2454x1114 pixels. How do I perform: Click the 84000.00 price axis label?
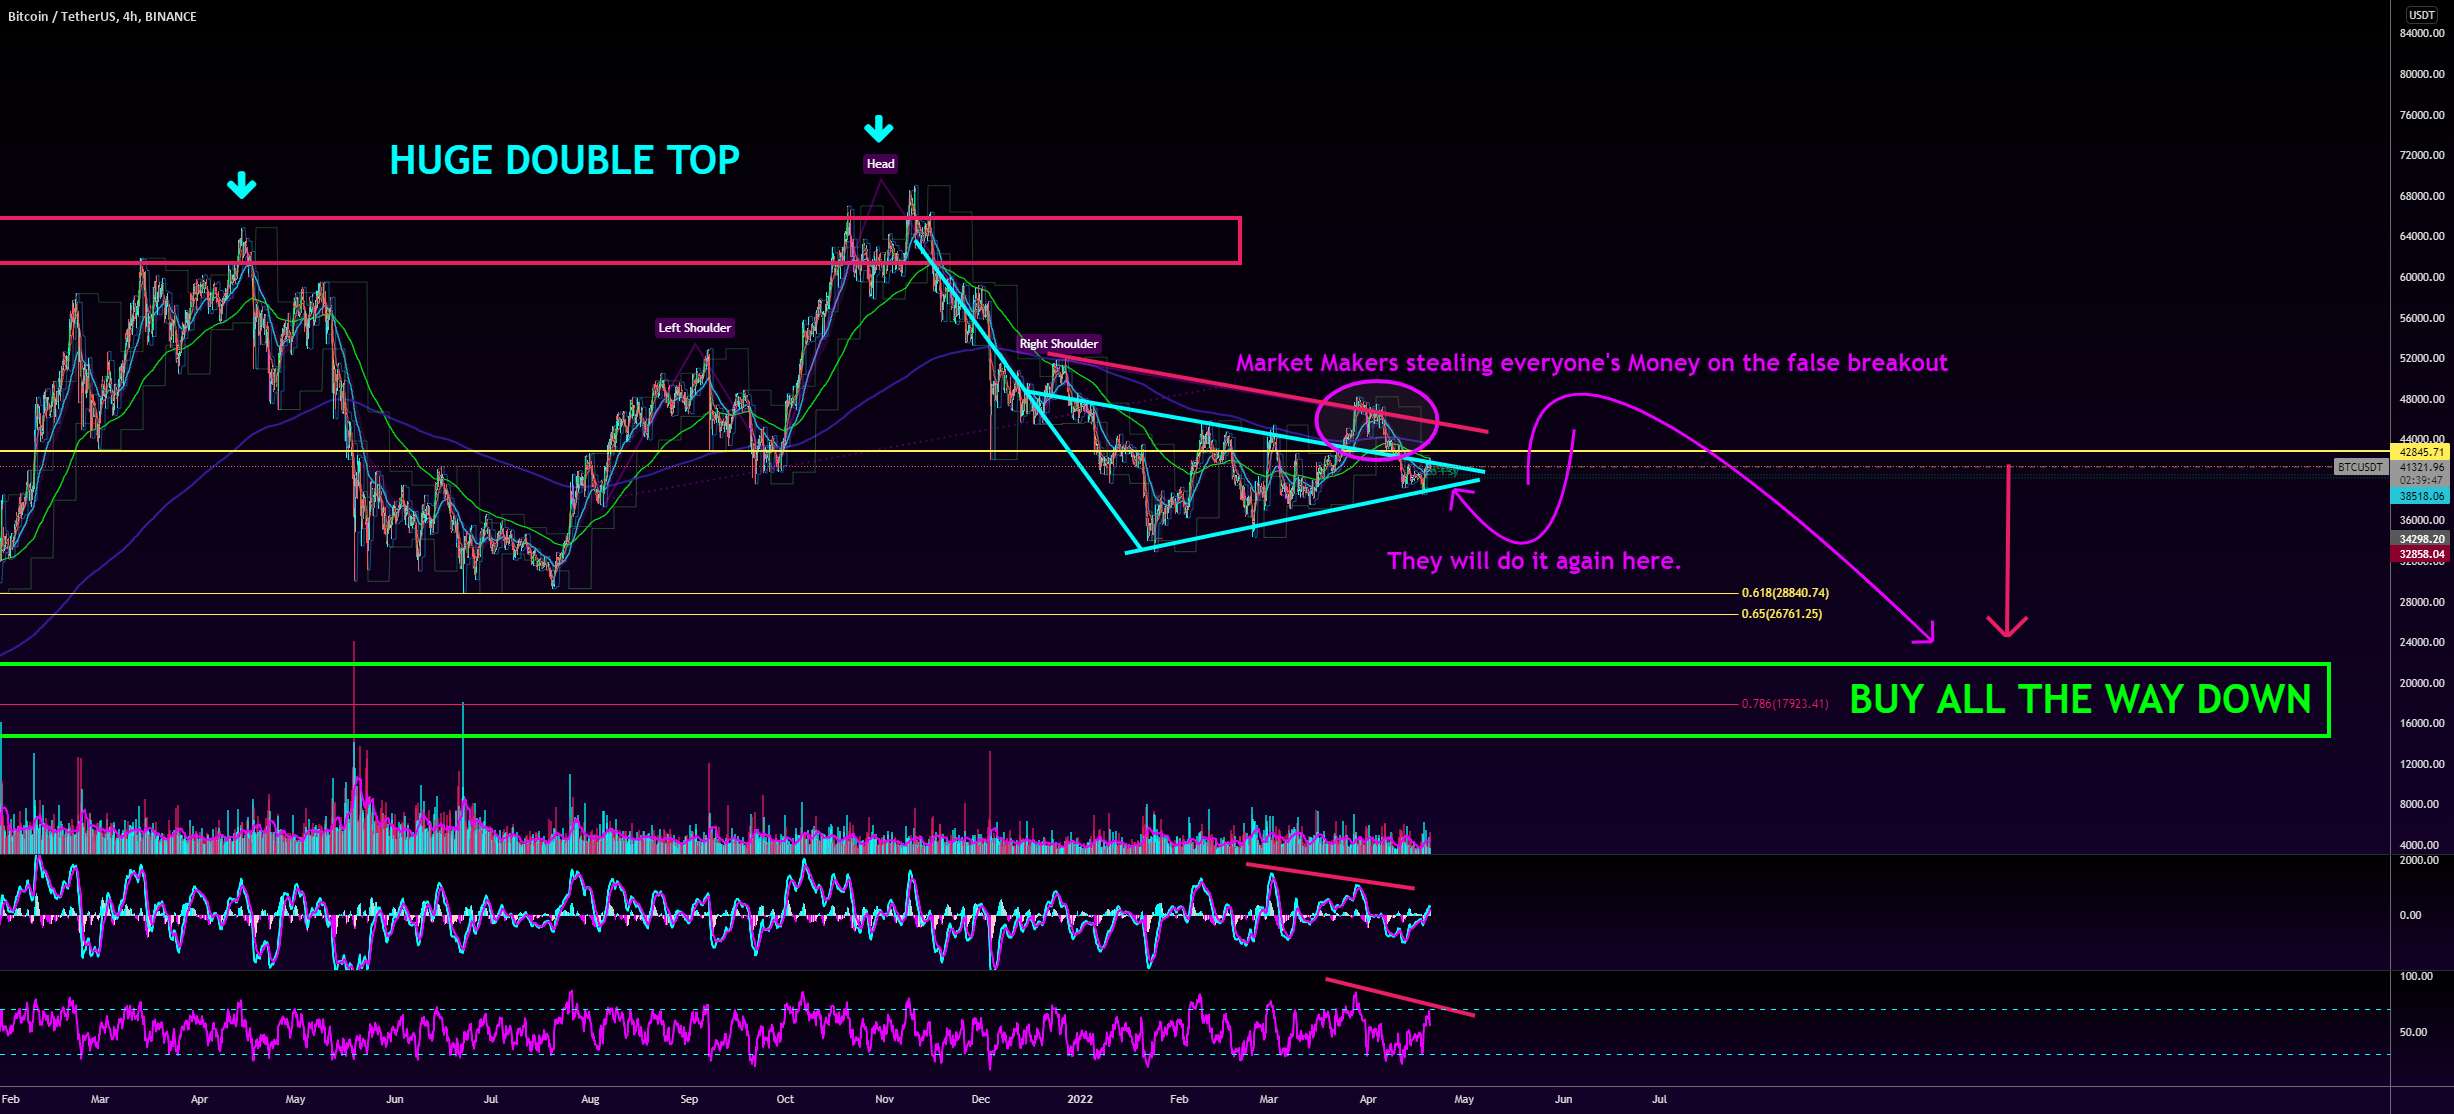[x=2421, y=33]
